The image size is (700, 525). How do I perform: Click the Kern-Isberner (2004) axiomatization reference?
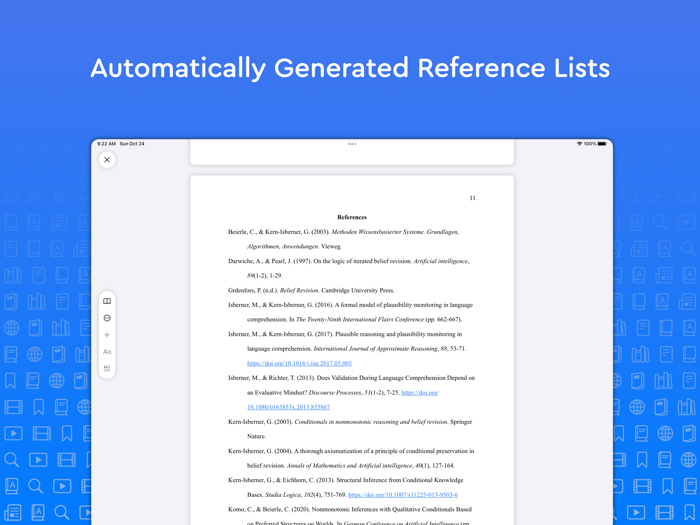pyautogui.click(x=351, y=458)
